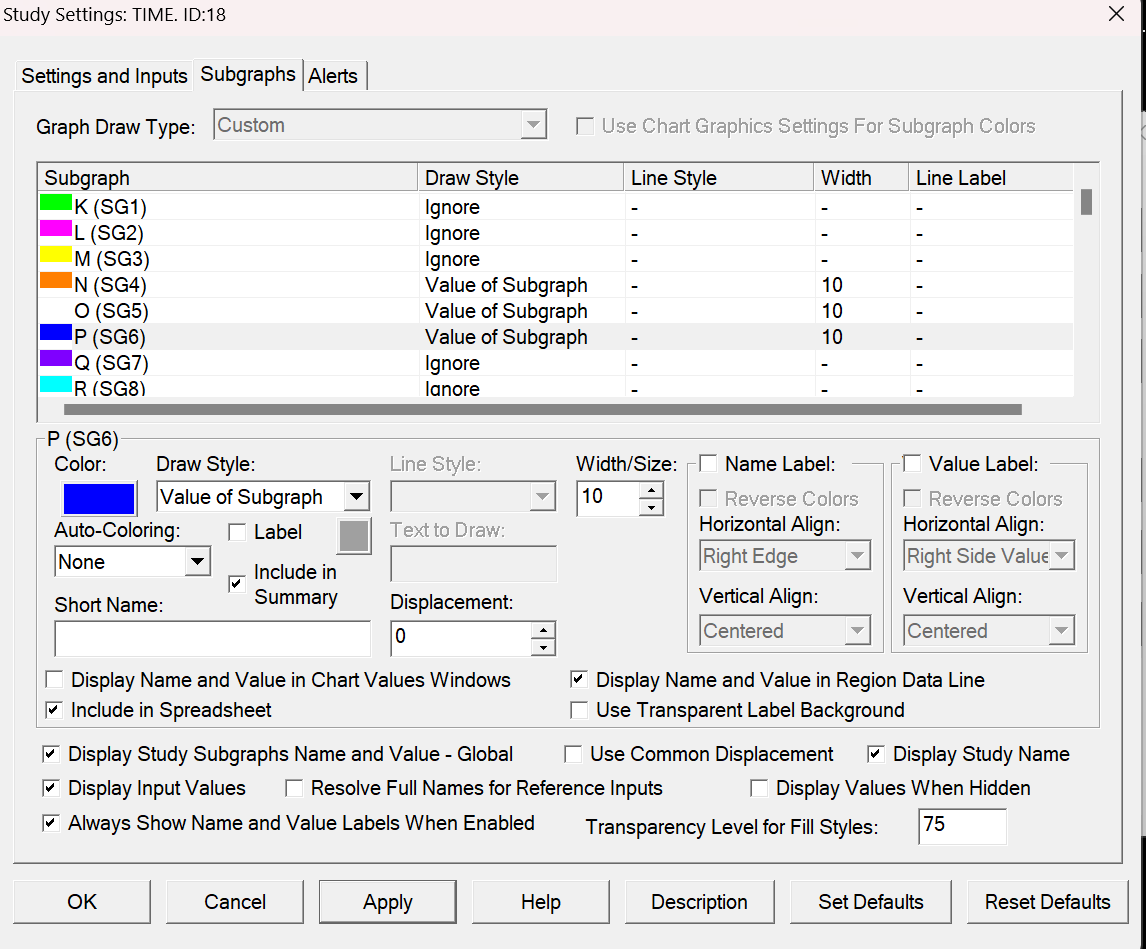Select the purple Q (SG7) subgraph row

click(111, 363)
